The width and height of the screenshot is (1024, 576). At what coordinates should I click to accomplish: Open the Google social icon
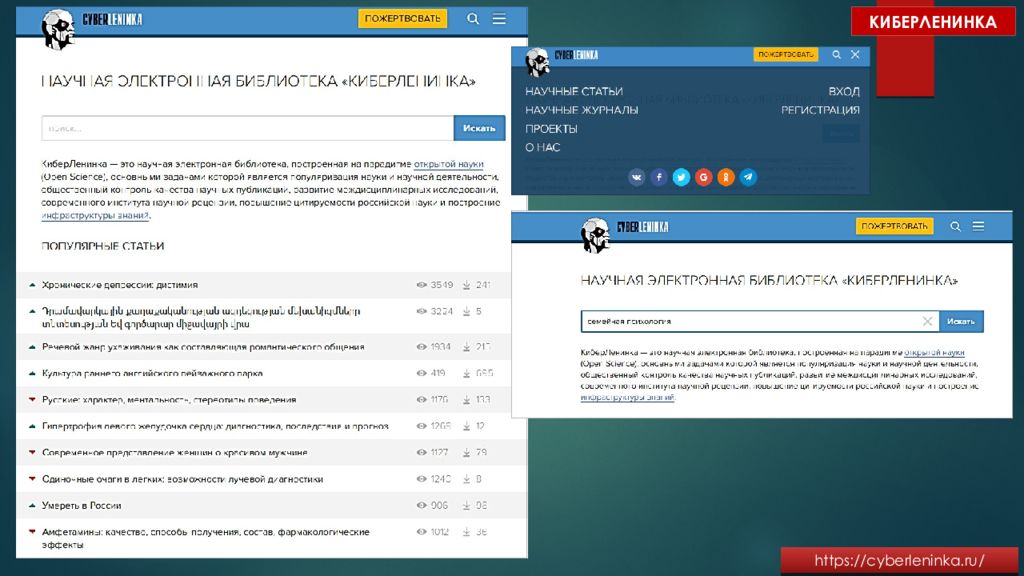pyautogui.click(x=703, y=177)
